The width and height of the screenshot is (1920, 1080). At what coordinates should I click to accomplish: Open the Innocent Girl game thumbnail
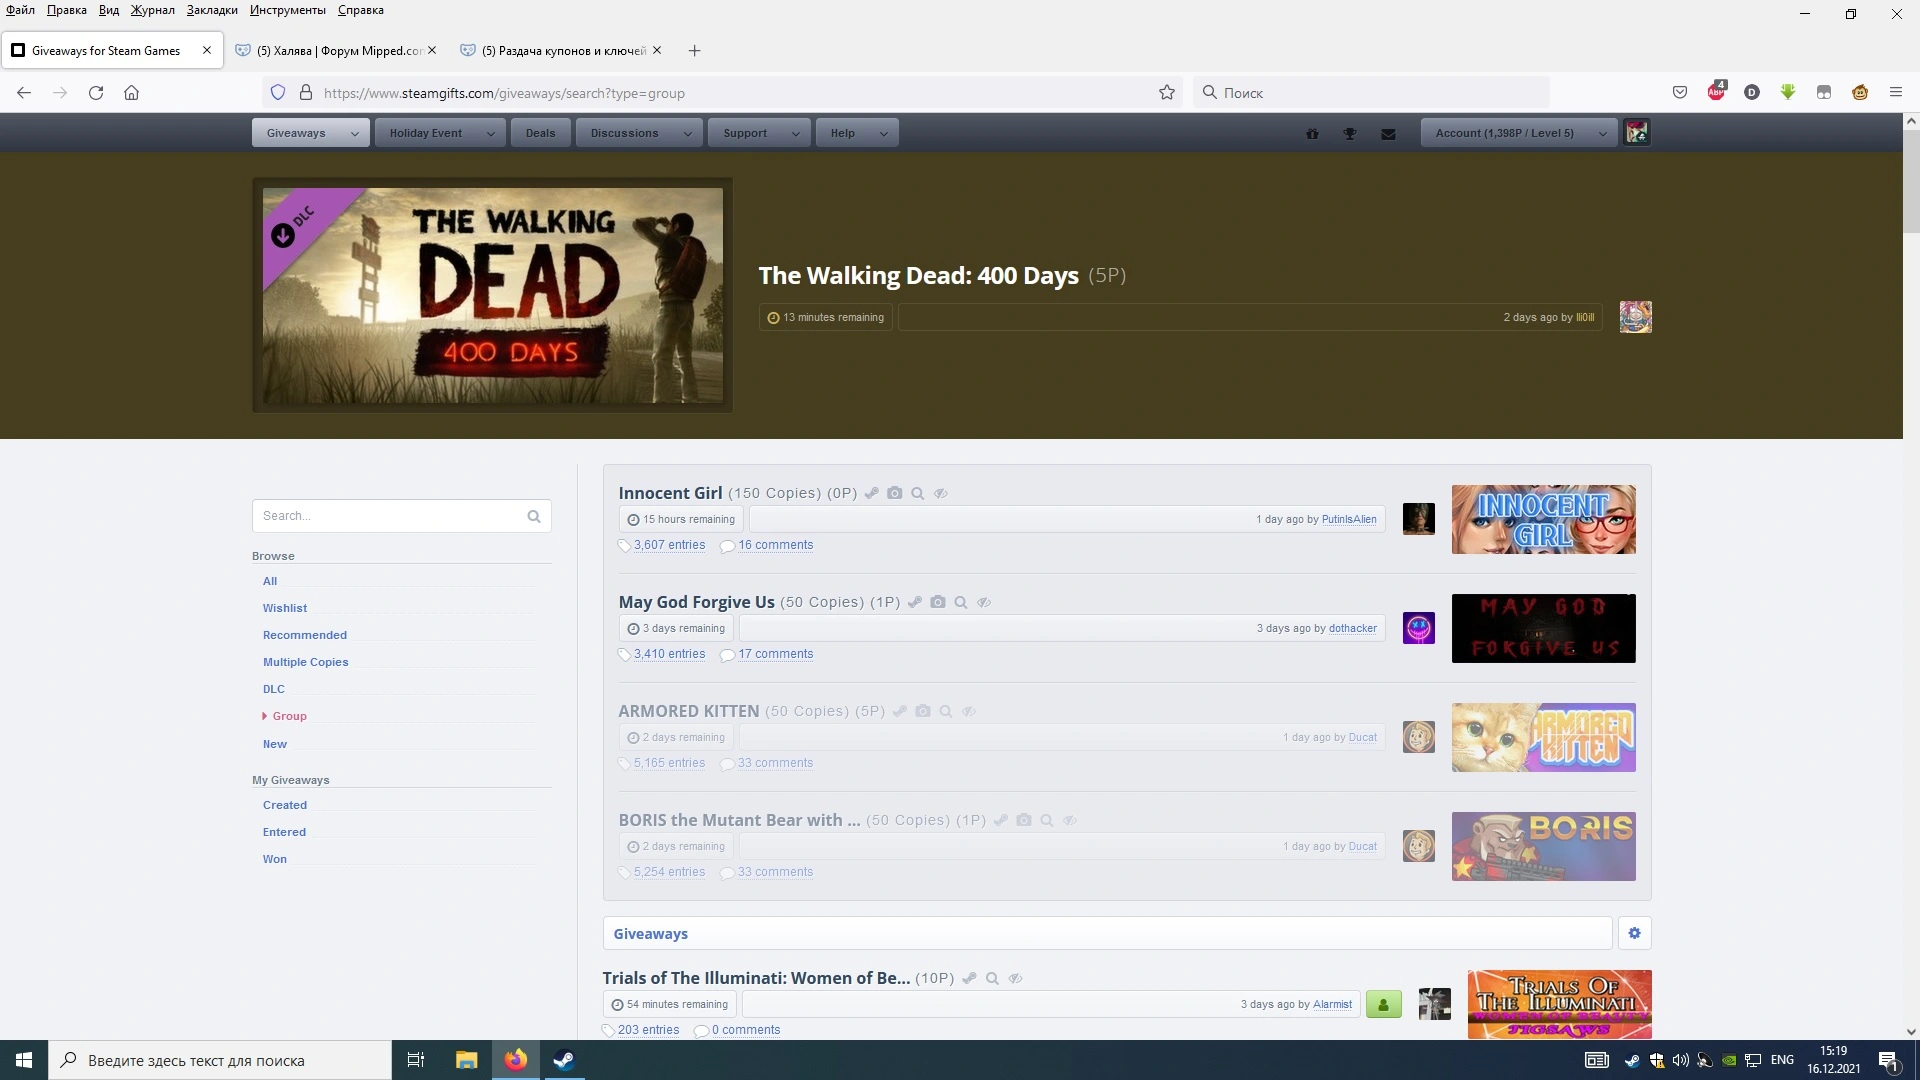click(x=1544, y=519)
